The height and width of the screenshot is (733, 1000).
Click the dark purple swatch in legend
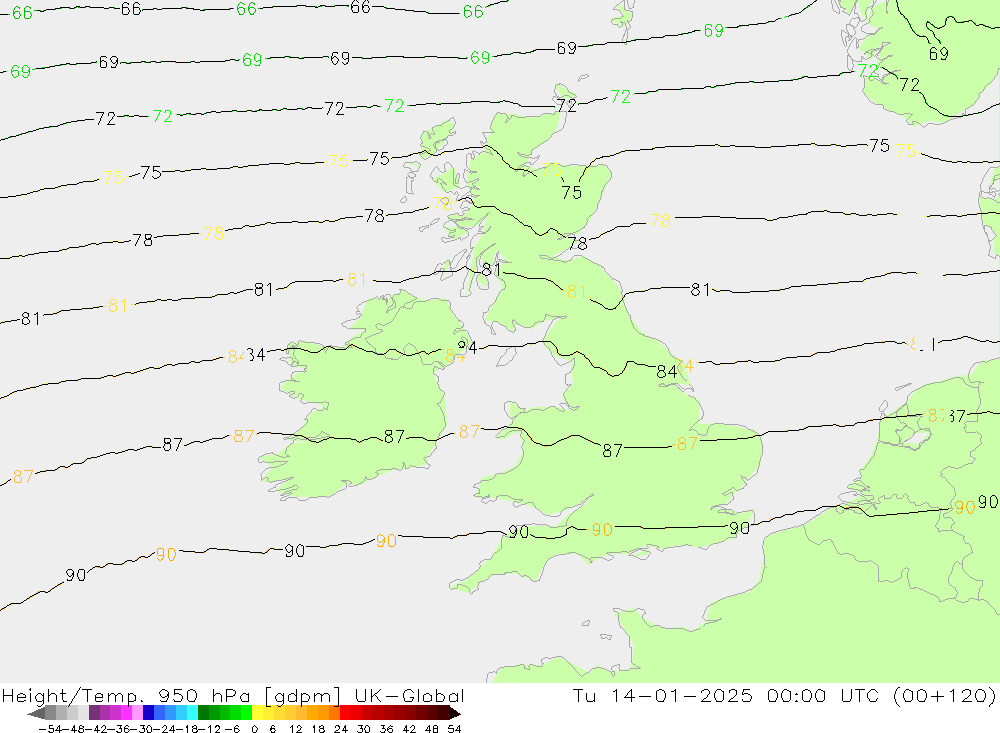point(94,713)
